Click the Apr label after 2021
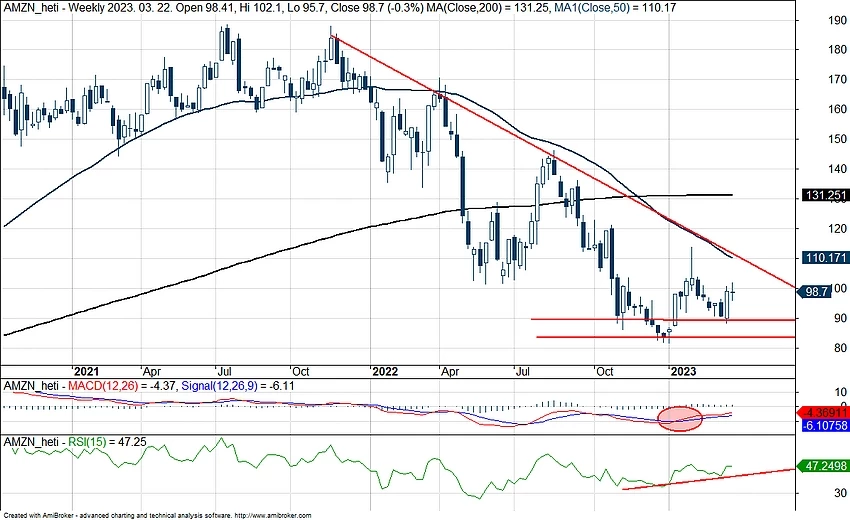The image size is (850, 520). pyautogui.click(x=152, y=372)
